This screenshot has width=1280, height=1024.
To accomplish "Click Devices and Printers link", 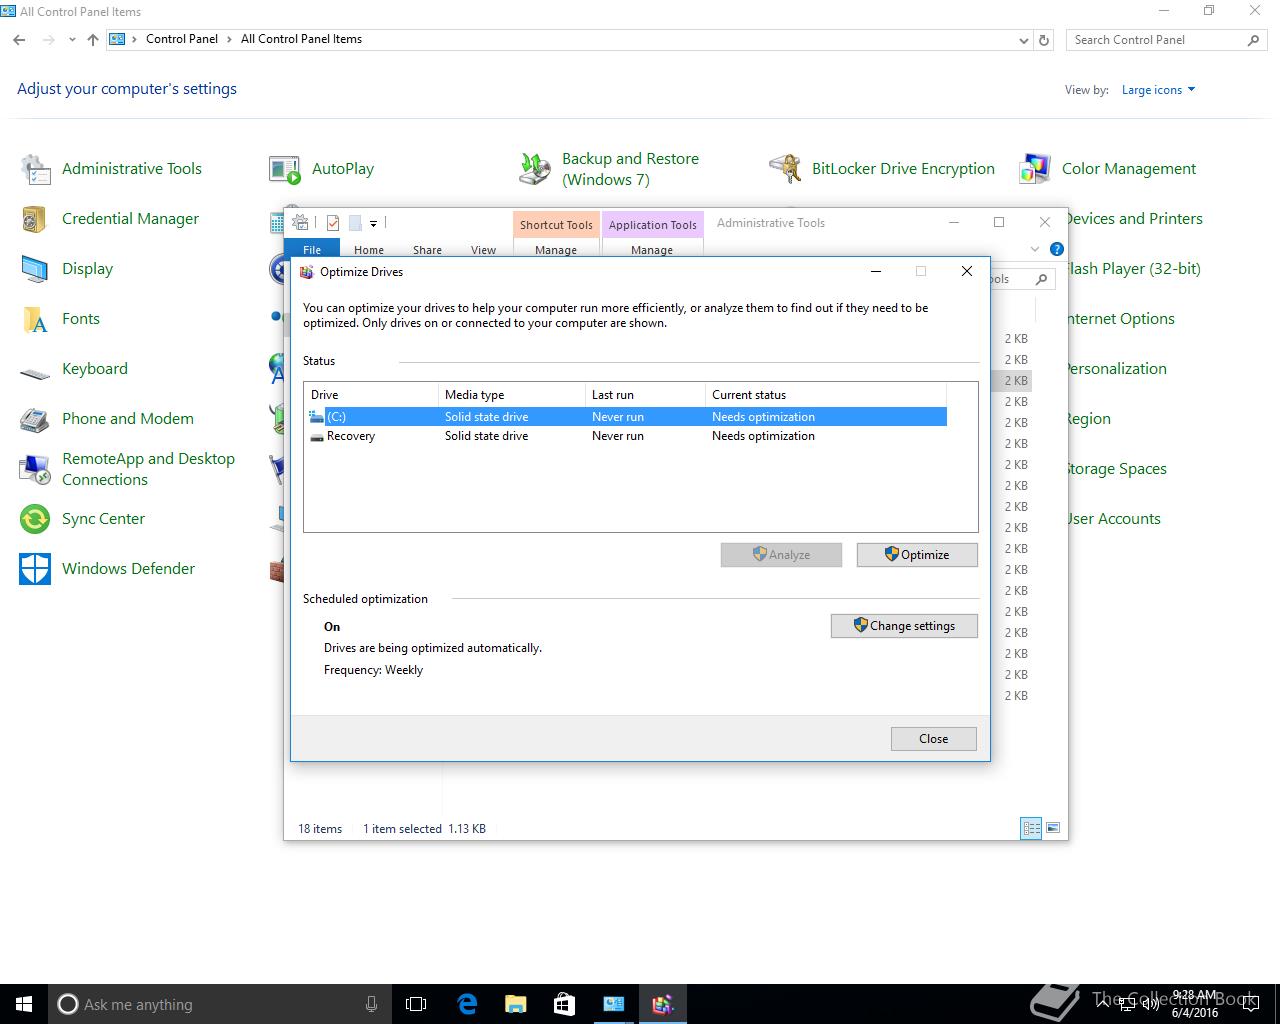I will point(1134,218).
